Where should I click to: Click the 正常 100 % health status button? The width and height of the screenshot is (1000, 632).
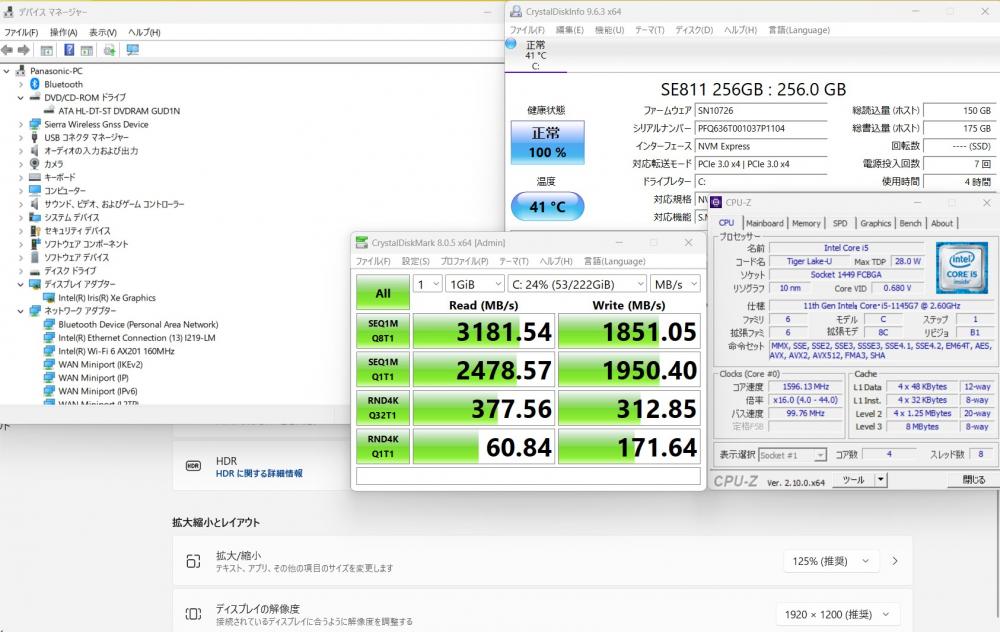[x=547, y=142]
